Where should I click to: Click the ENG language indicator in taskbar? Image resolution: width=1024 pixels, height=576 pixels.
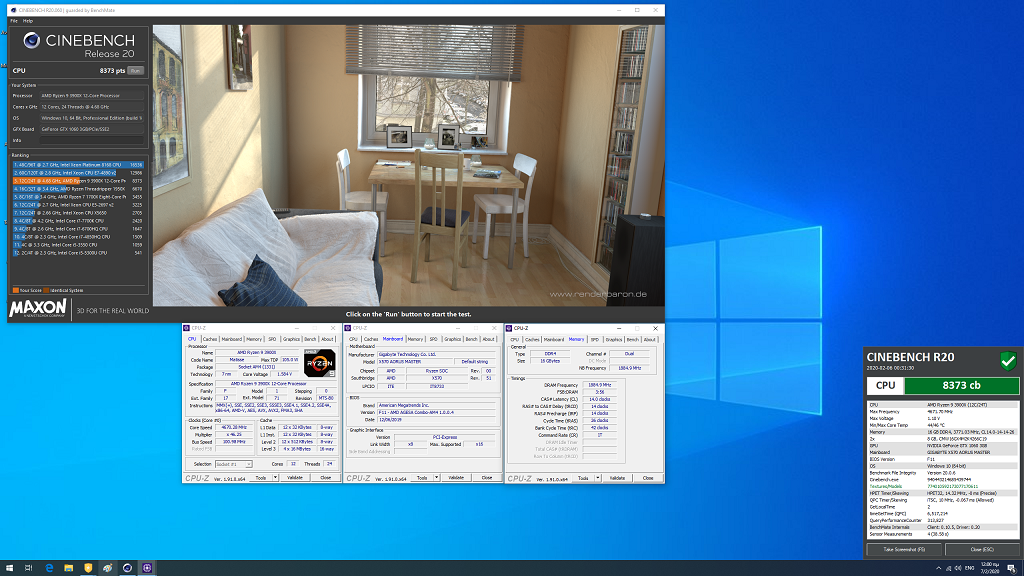pyautogui.click(x=970, y=568)
